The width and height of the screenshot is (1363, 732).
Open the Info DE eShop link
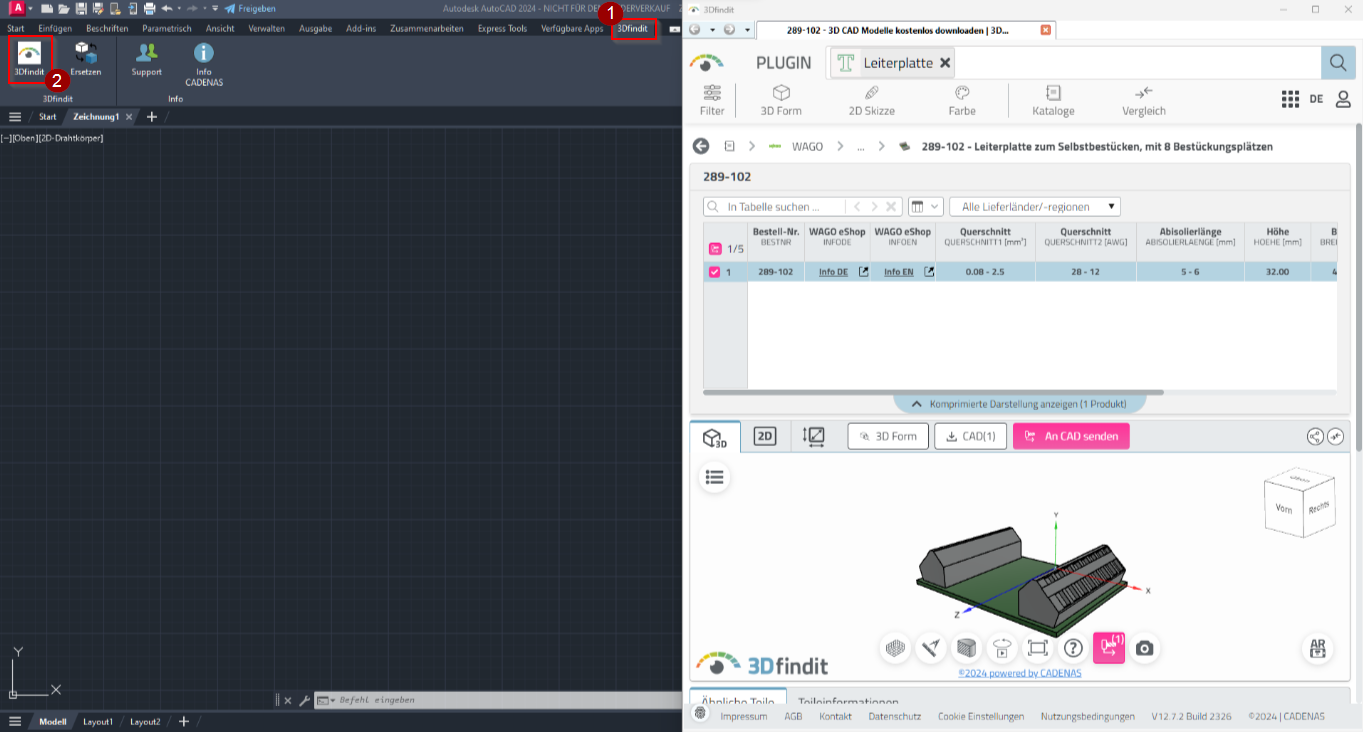833,272
